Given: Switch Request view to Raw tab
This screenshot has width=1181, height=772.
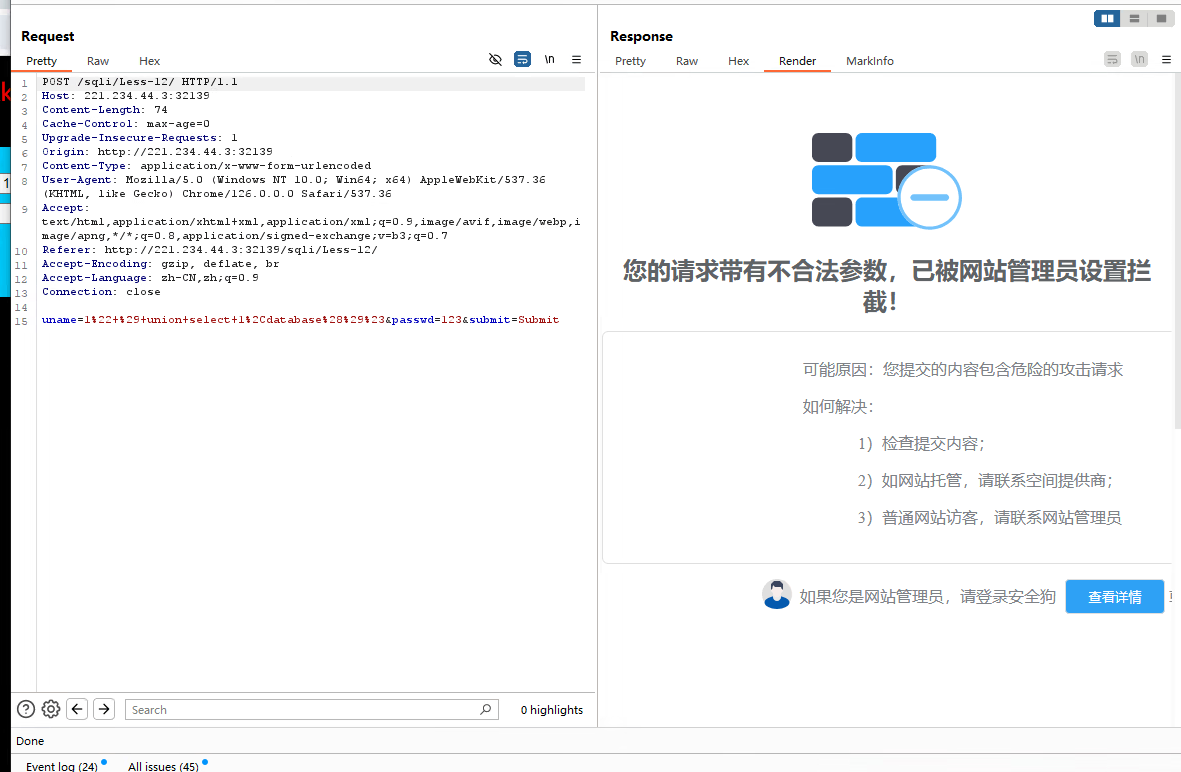Looking at the screenshot, I should [x=98, y=61].
